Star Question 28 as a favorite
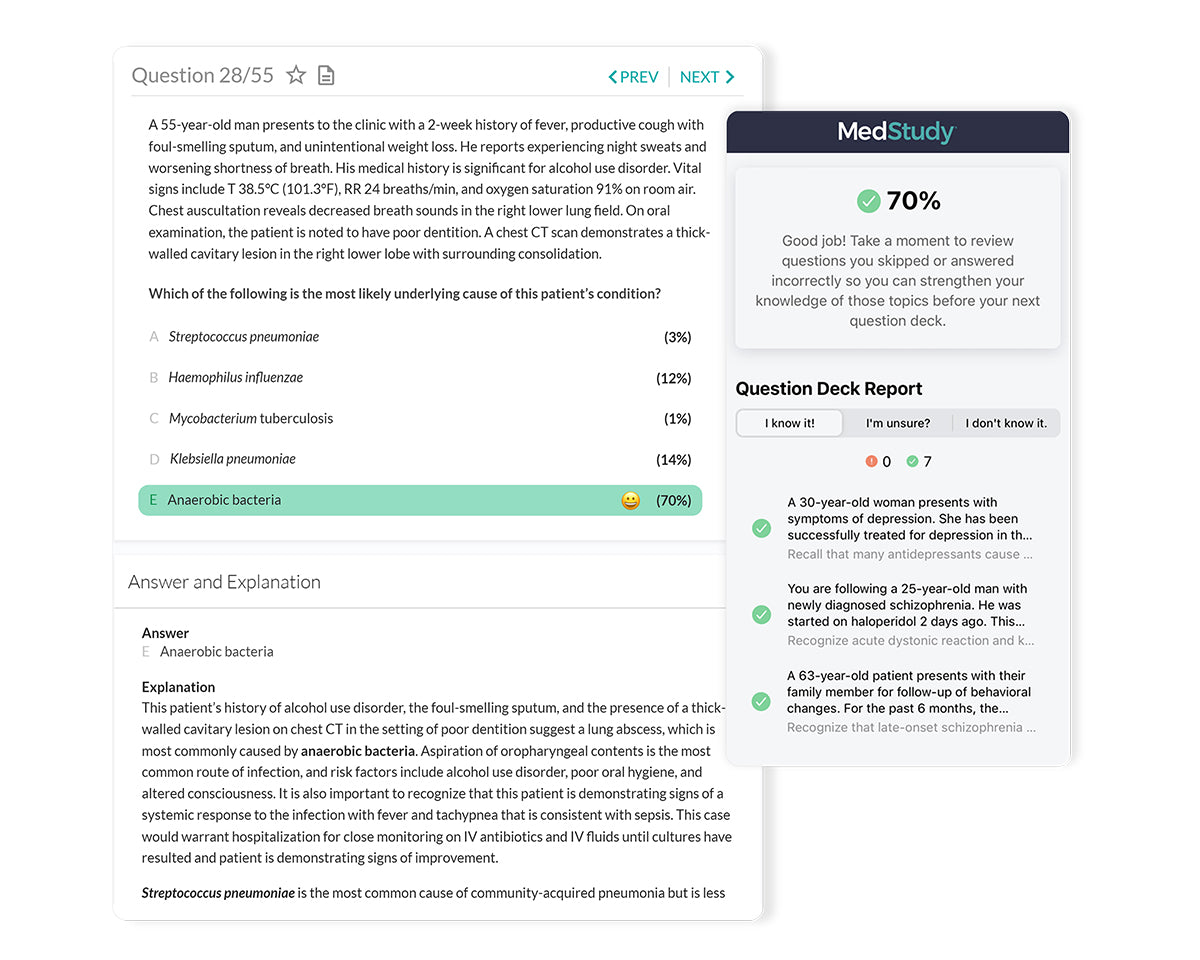 [296, 76]
